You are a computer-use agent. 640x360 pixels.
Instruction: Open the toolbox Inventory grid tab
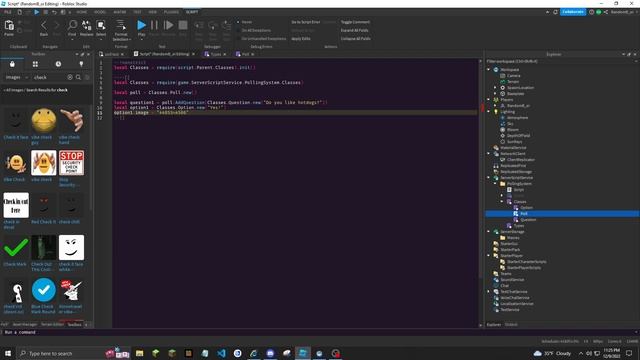pos(35,64)
